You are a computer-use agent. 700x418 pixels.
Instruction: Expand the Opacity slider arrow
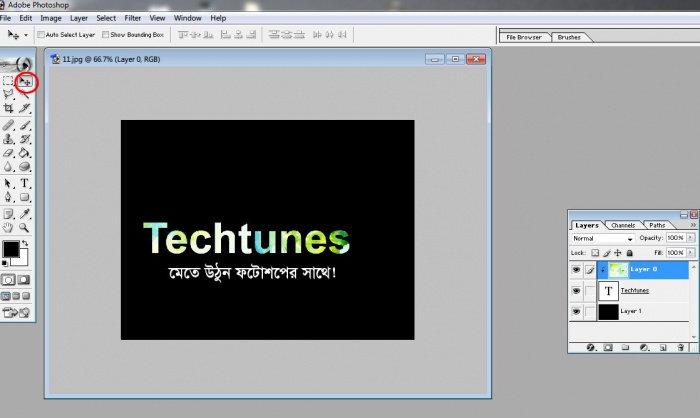click(690, 239)
